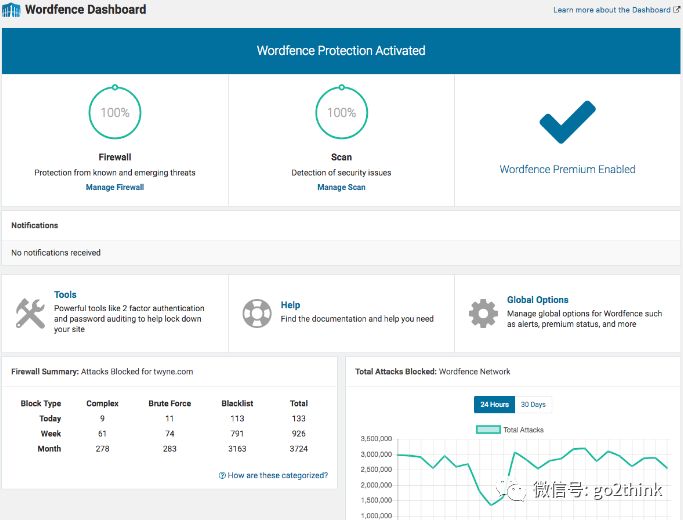
Task: Click Month's Brute Force value 283
Action: click(x=170, y=449)
